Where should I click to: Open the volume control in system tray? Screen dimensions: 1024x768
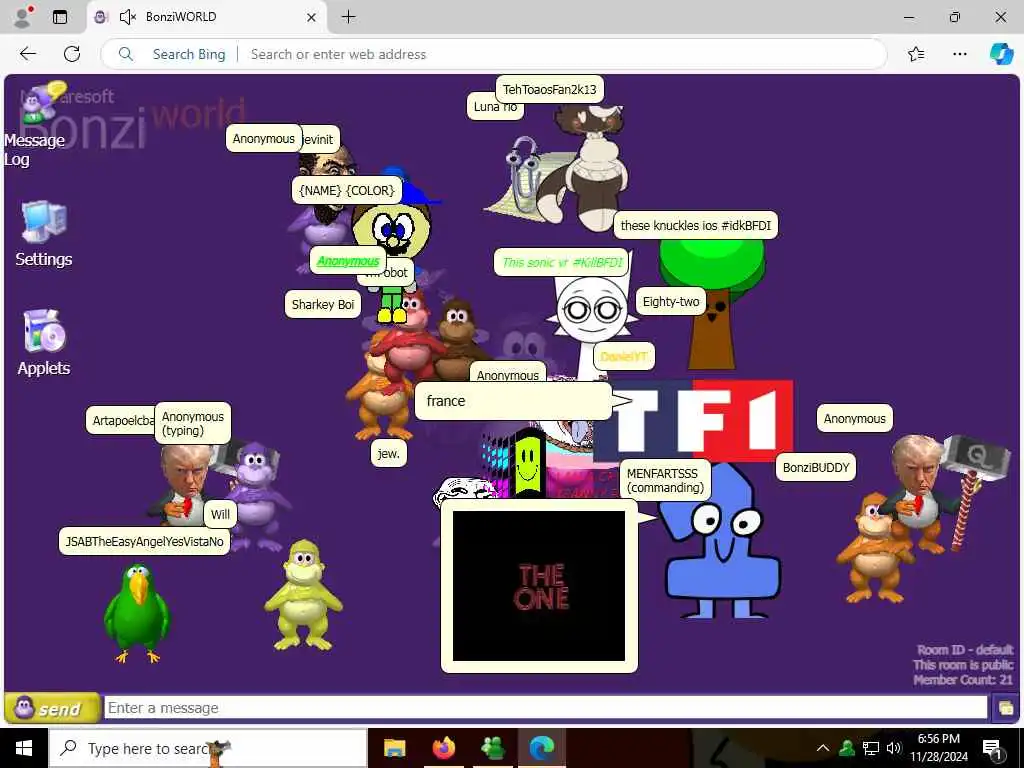[x=894, y=748]
